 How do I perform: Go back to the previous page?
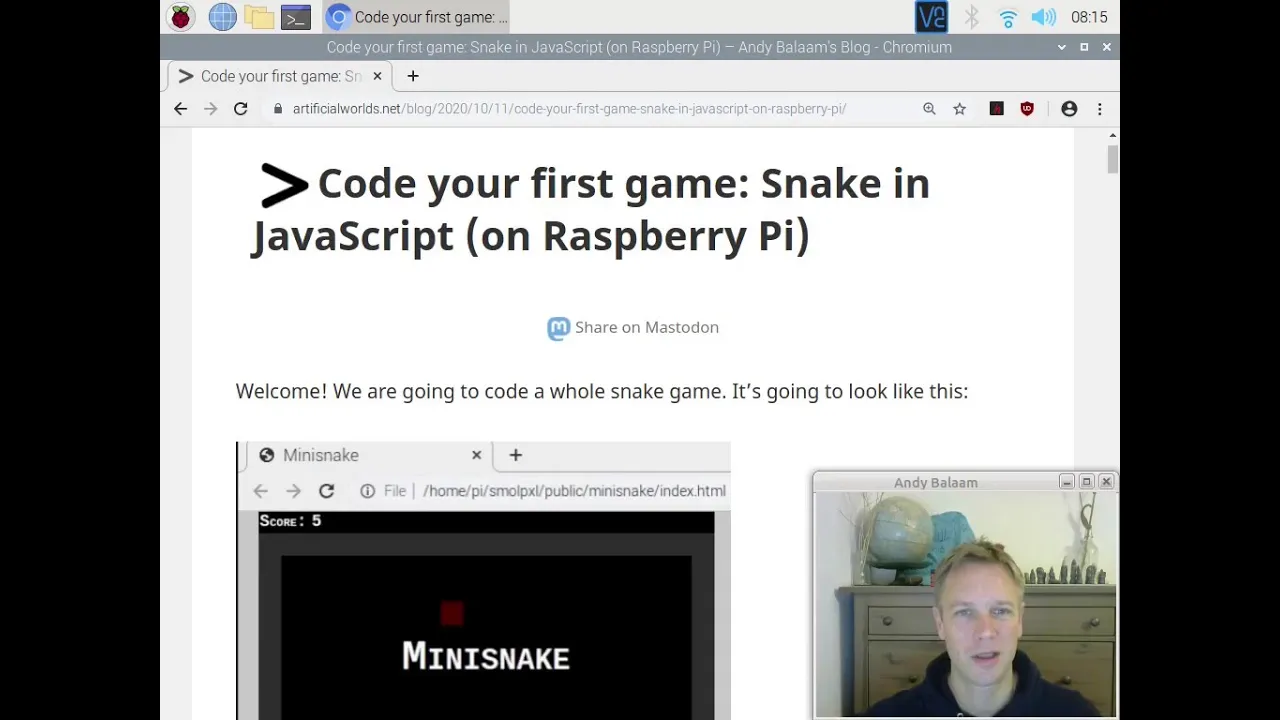pos(180,109)
